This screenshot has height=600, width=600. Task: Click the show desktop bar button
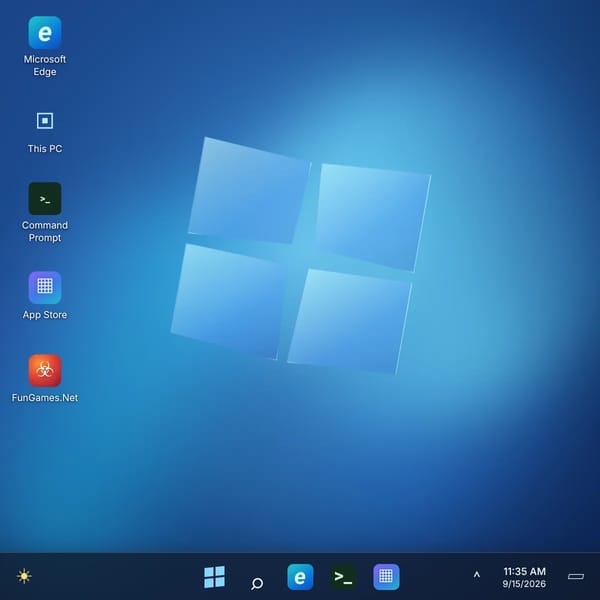(576, 577)
